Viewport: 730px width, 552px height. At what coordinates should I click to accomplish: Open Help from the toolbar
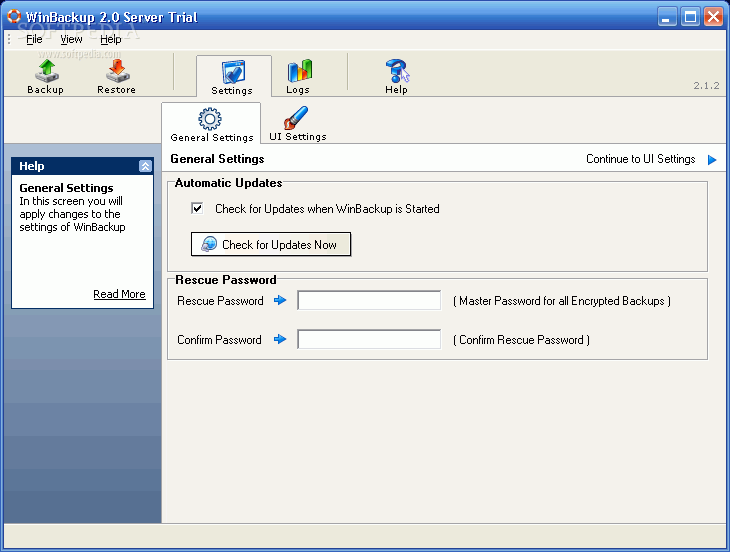point(397,77)
